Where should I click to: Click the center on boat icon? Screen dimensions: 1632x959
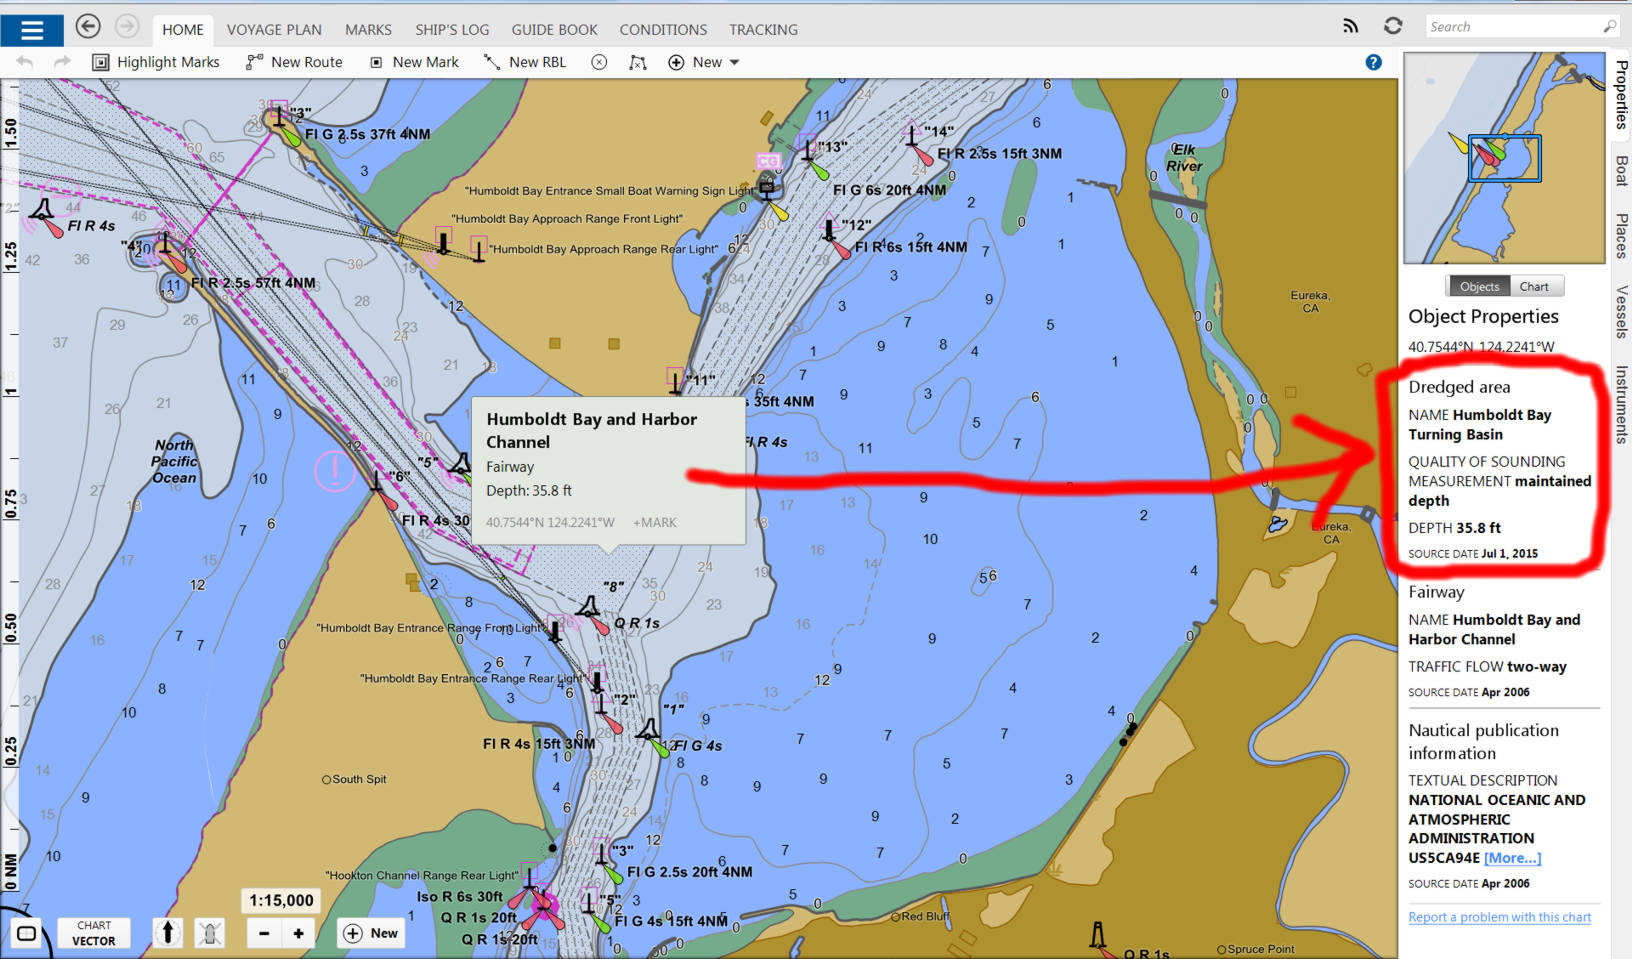tap(209, 933)
